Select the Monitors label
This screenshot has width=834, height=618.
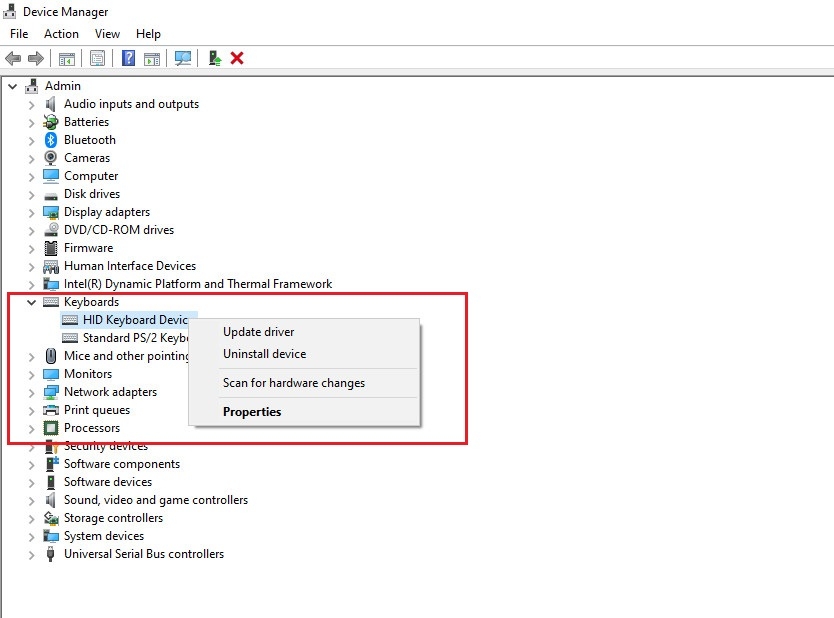pyautogui.click(x=88, y=374)
